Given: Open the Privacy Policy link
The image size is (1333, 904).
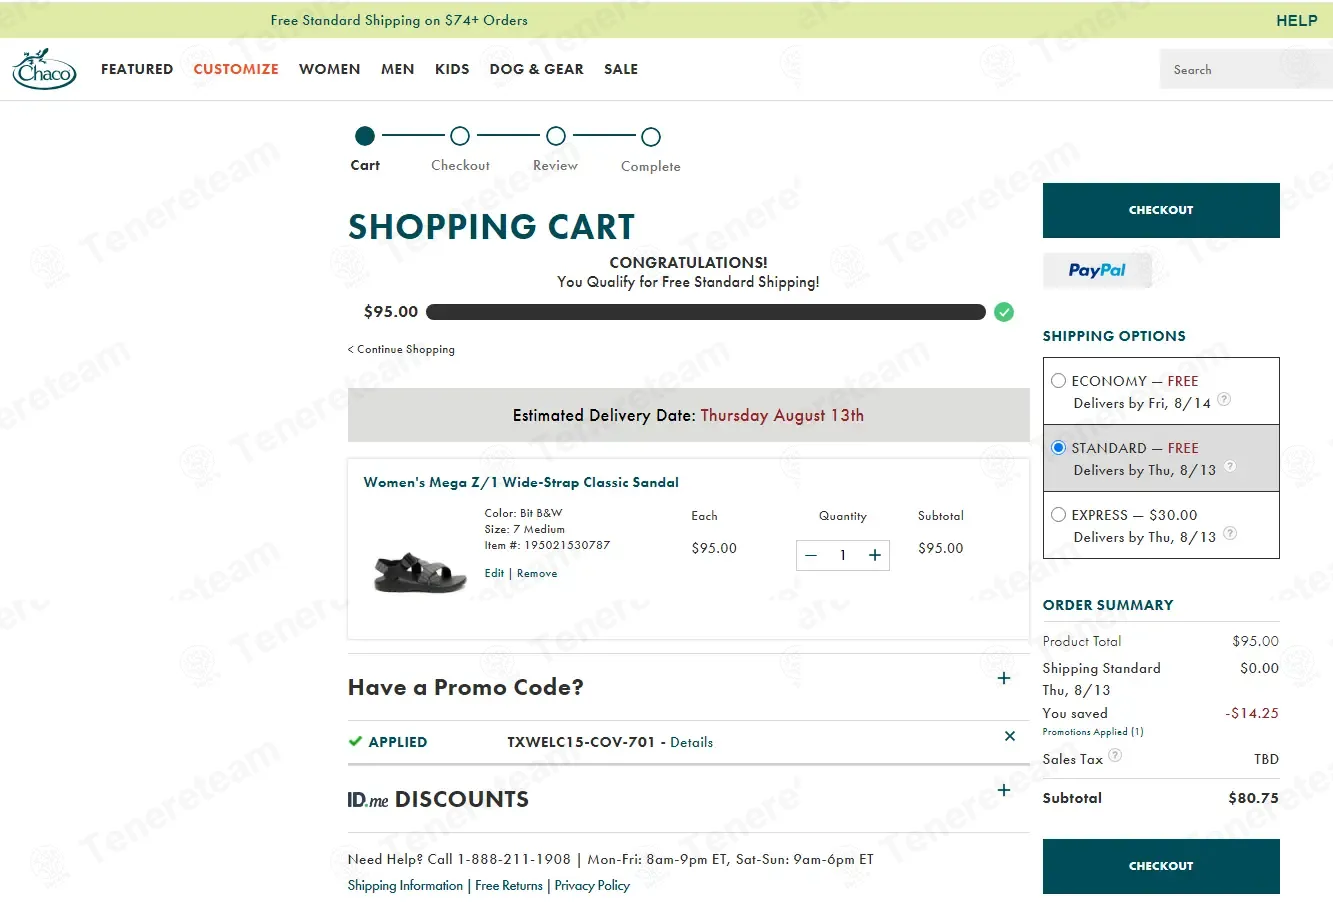Looking at the screenshot, I should 592,885.
